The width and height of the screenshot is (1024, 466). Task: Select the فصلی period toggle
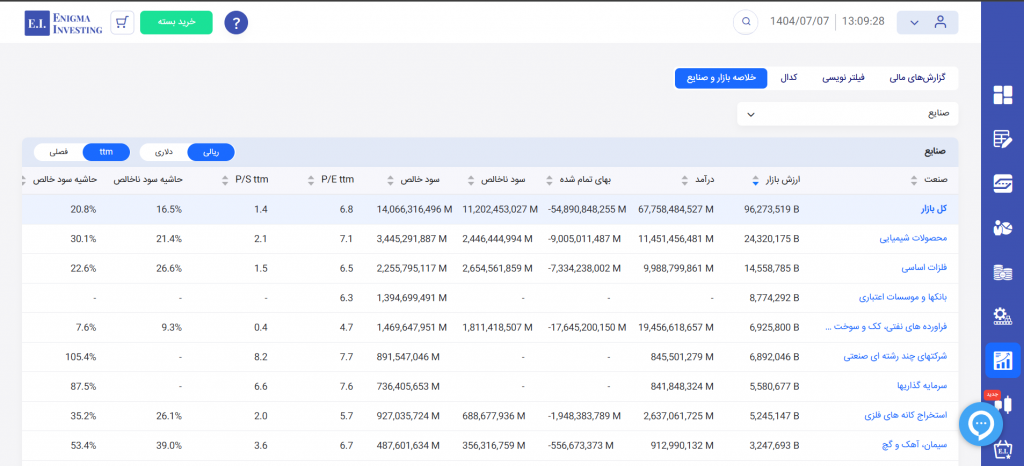(59, 152)
